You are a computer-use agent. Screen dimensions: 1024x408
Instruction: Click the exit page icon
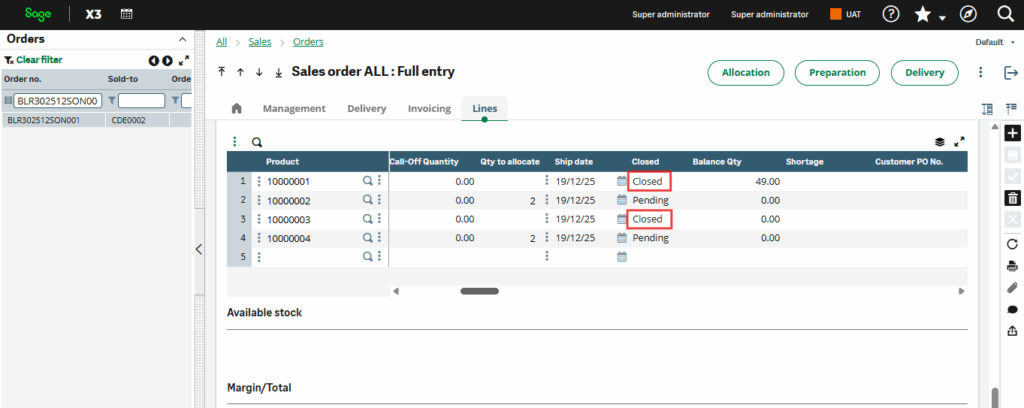pos(1011,72)
